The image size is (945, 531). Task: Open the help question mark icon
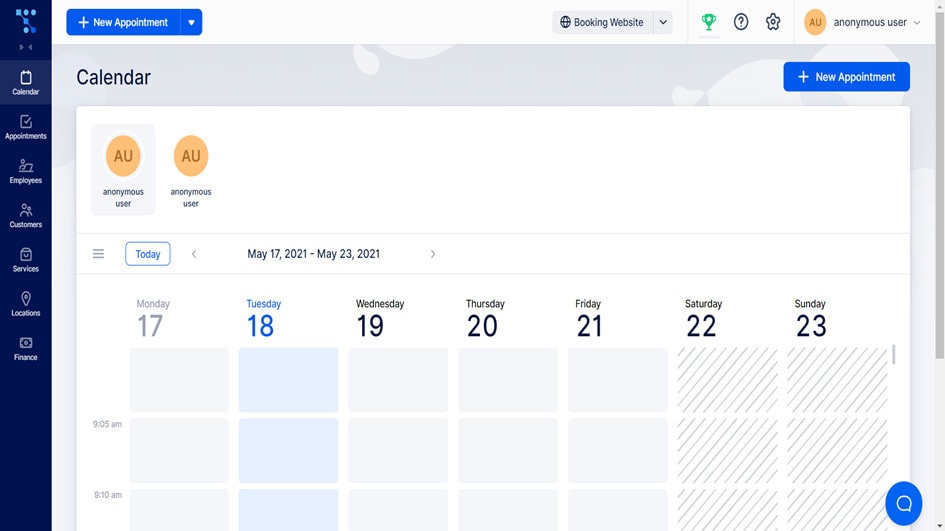click(x=741, y=22)
